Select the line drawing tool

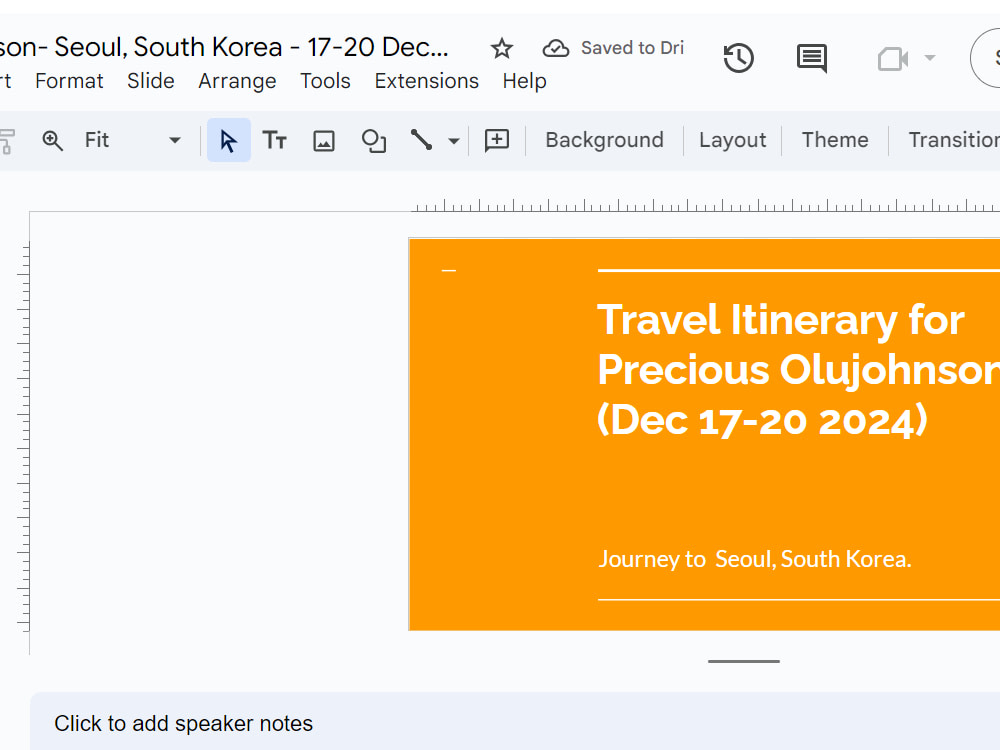tap(421, 140)
